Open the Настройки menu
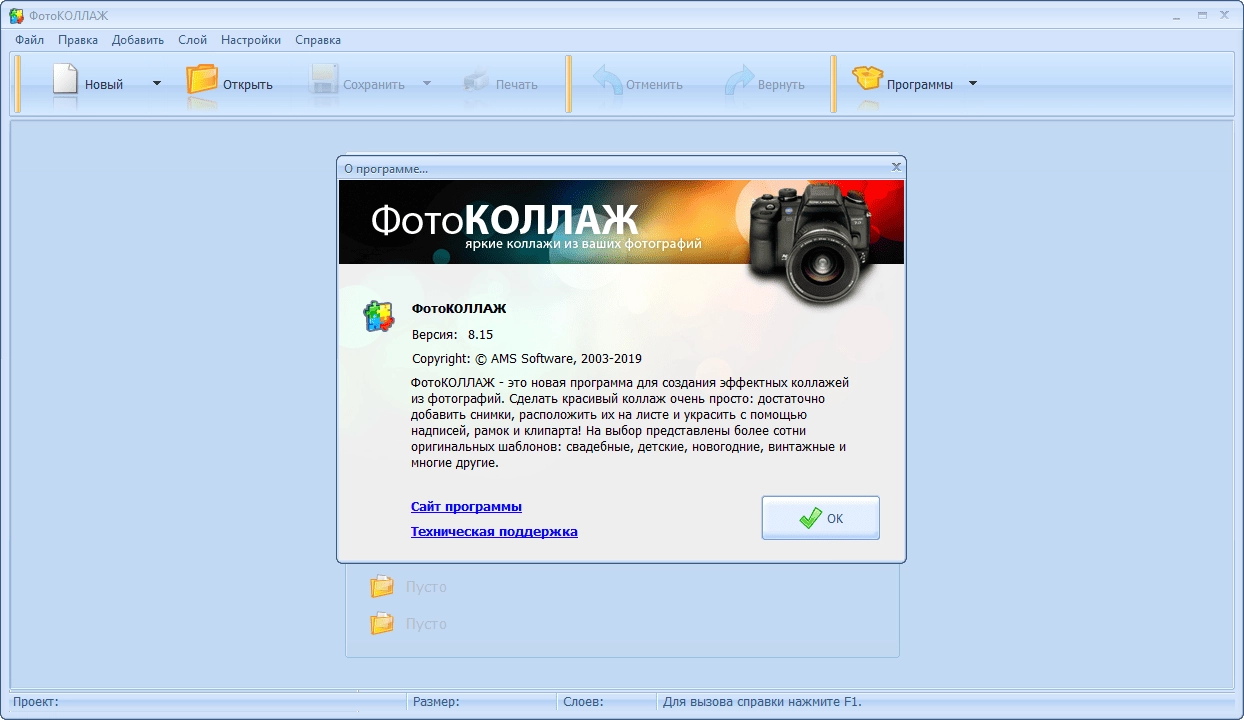This screenshot has height=720, width=1244. (x=251, y=40)
